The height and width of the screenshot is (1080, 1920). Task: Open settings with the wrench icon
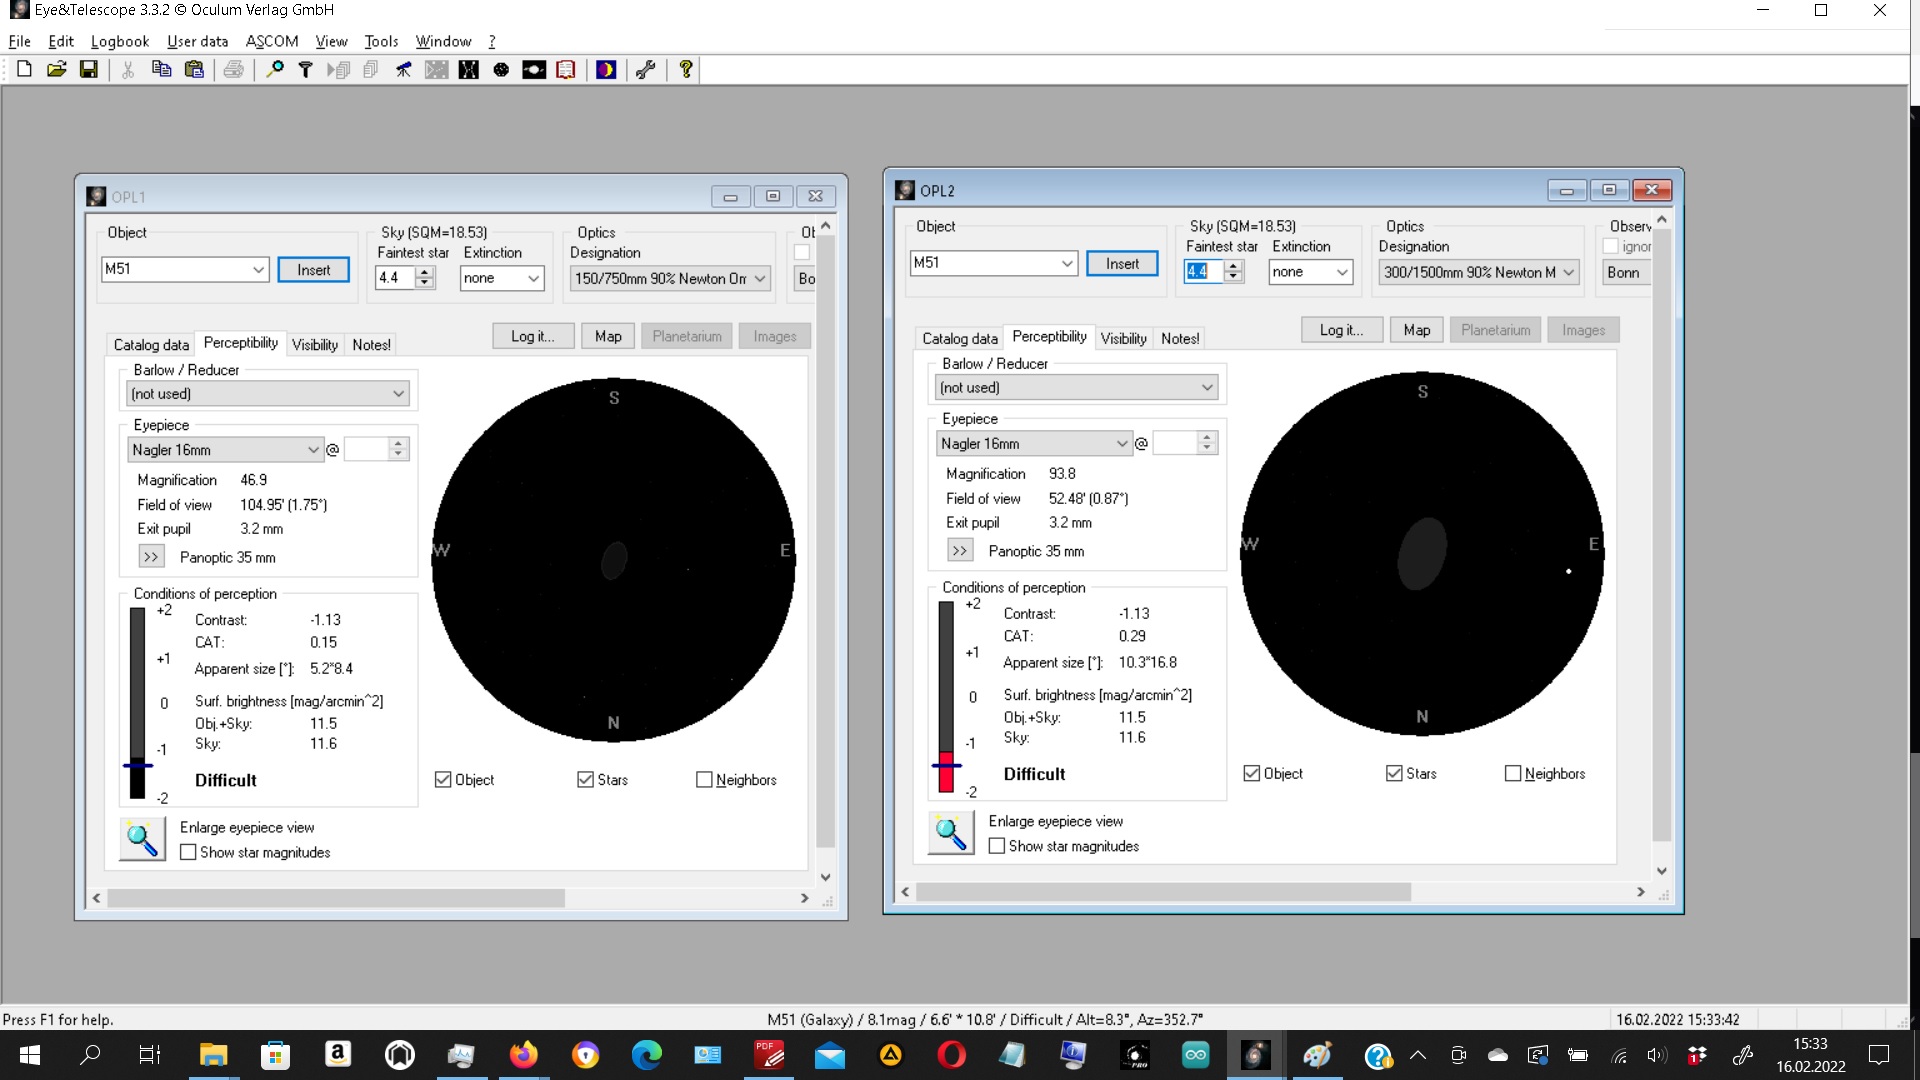pos(646,69)
